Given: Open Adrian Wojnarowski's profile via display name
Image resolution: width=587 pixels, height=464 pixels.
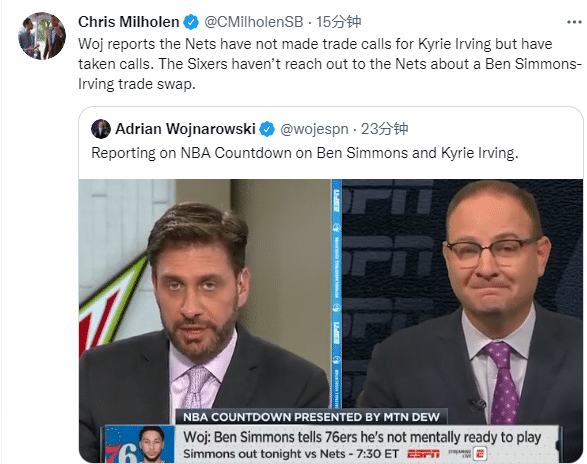Looking at the screenshot, I should click(x=185, y=129).
